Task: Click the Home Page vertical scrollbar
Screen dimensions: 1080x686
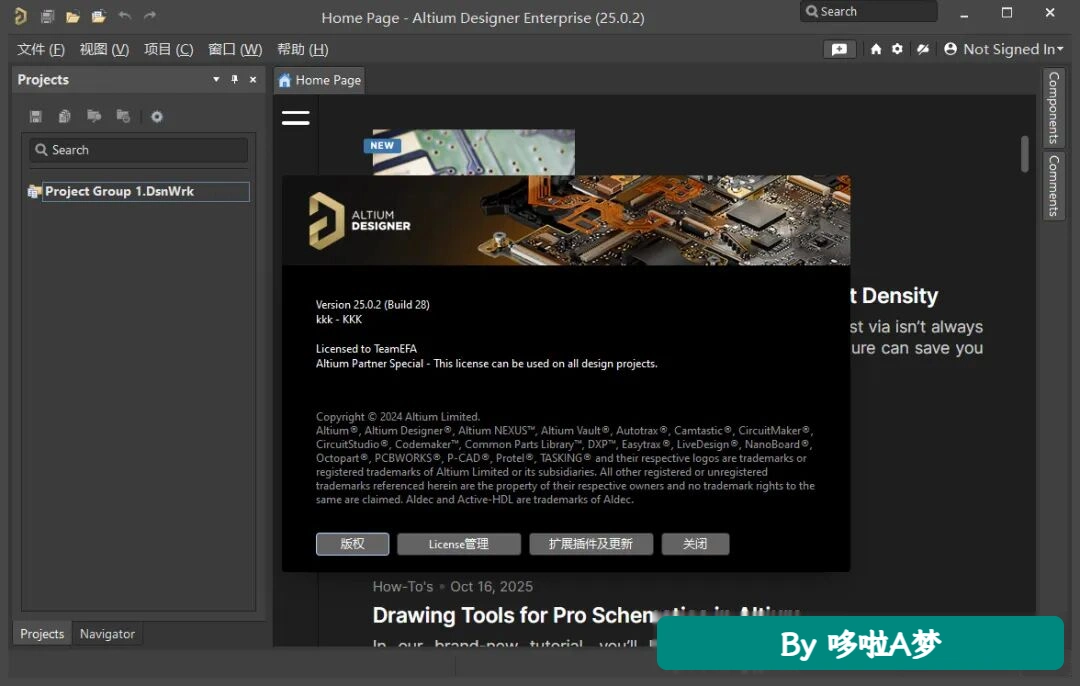Action: 1025,154
